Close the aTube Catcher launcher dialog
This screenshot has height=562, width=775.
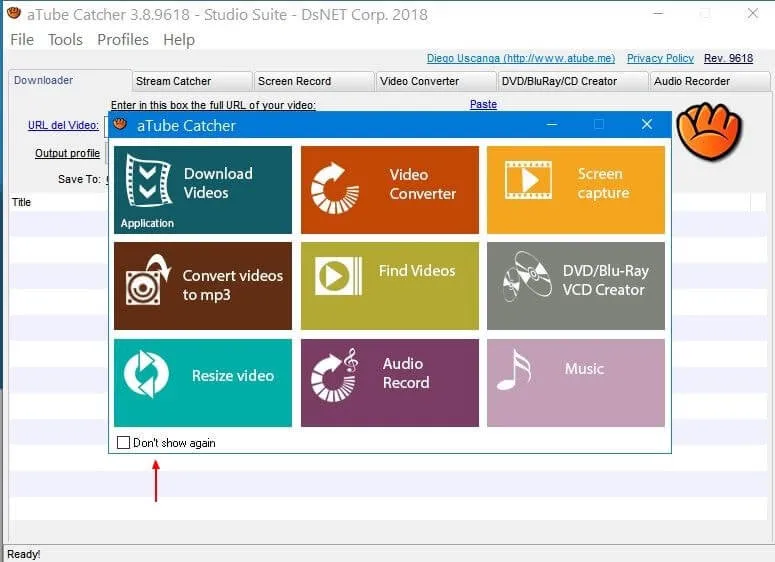point(647,124)
